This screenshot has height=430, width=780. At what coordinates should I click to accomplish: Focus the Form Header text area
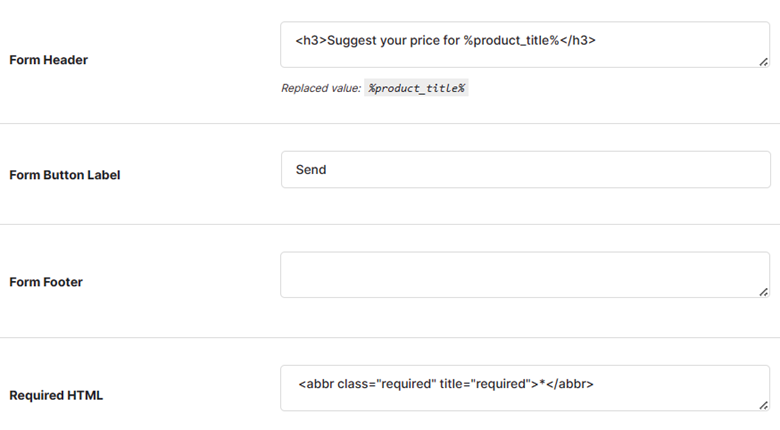pyautogui.click(x=525, y=44)
